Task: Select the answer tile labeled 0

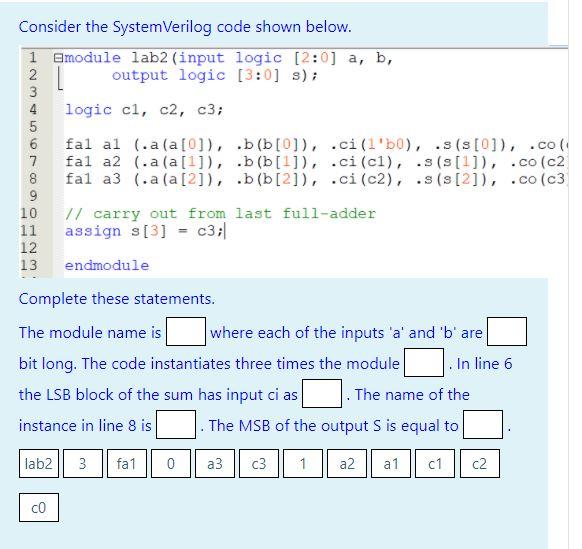Action: pyautogui.click(x=171, y=463)
